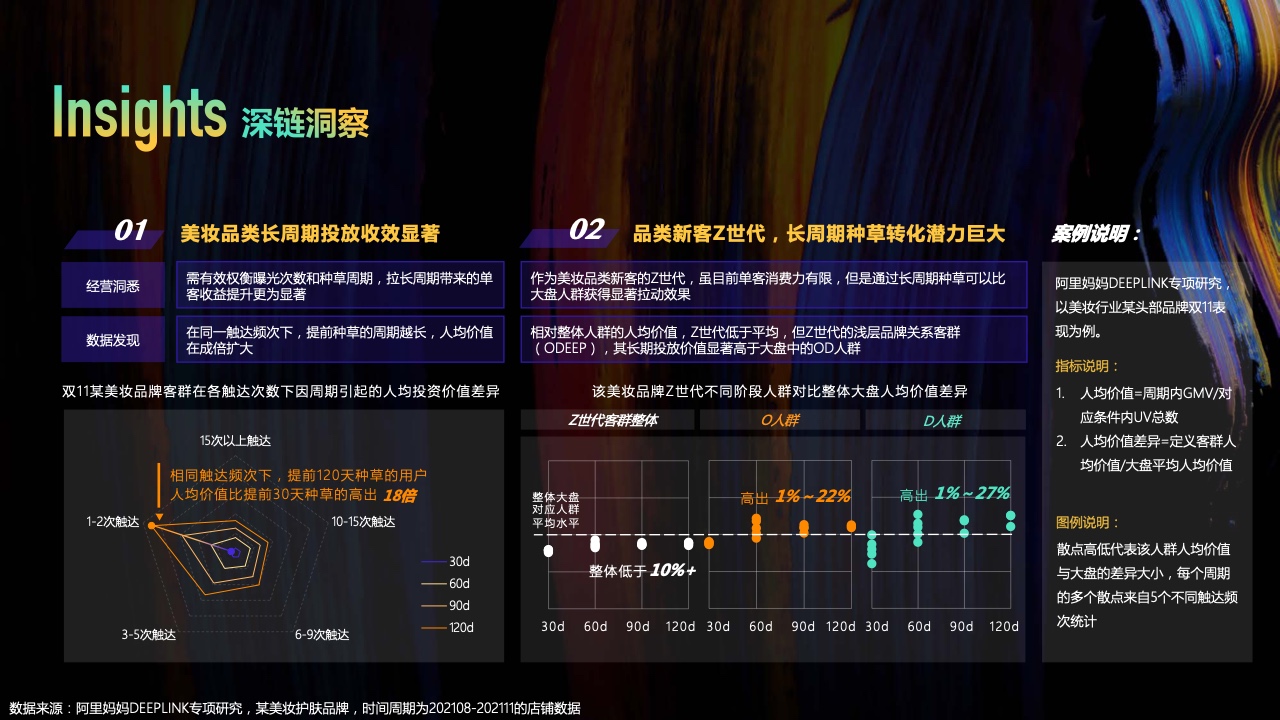
Task: Select the 人均价值=周期内GMV definition
Action: pos(1146,405)
